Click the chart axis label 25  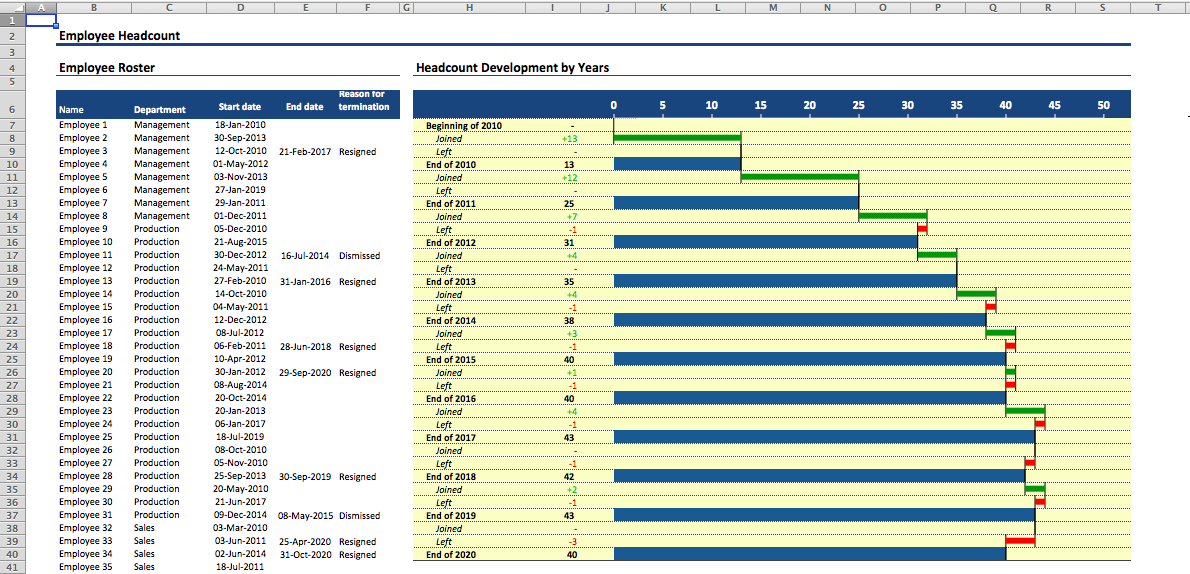click(x=858, y=105)
